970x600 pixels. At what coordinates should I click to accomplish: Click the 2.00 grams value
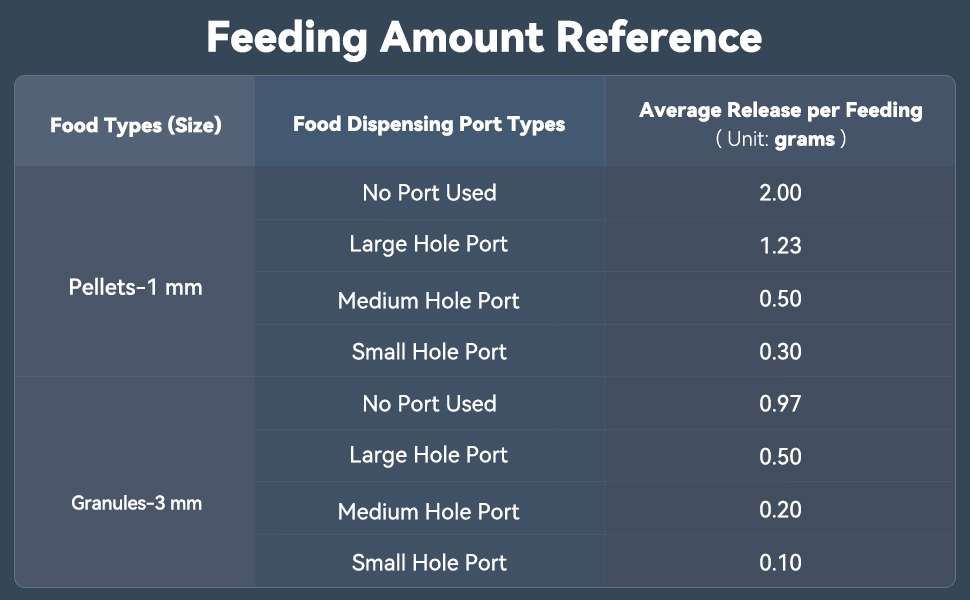[x=780, y=192]
